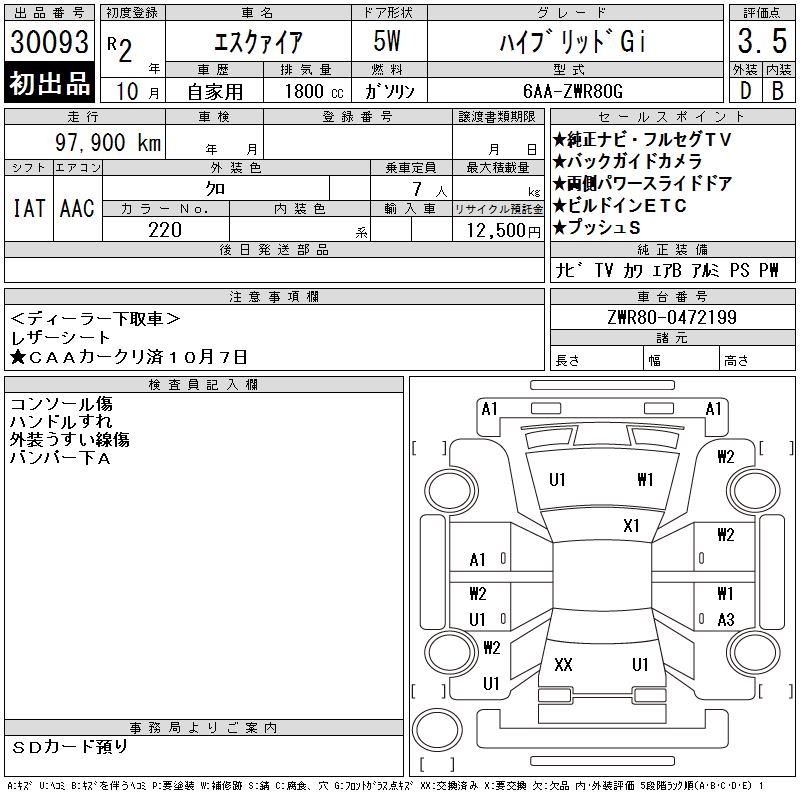
Task: Select chassis number ZWR80-0472199
Action: pyautogui.click(x=672, y=317)
